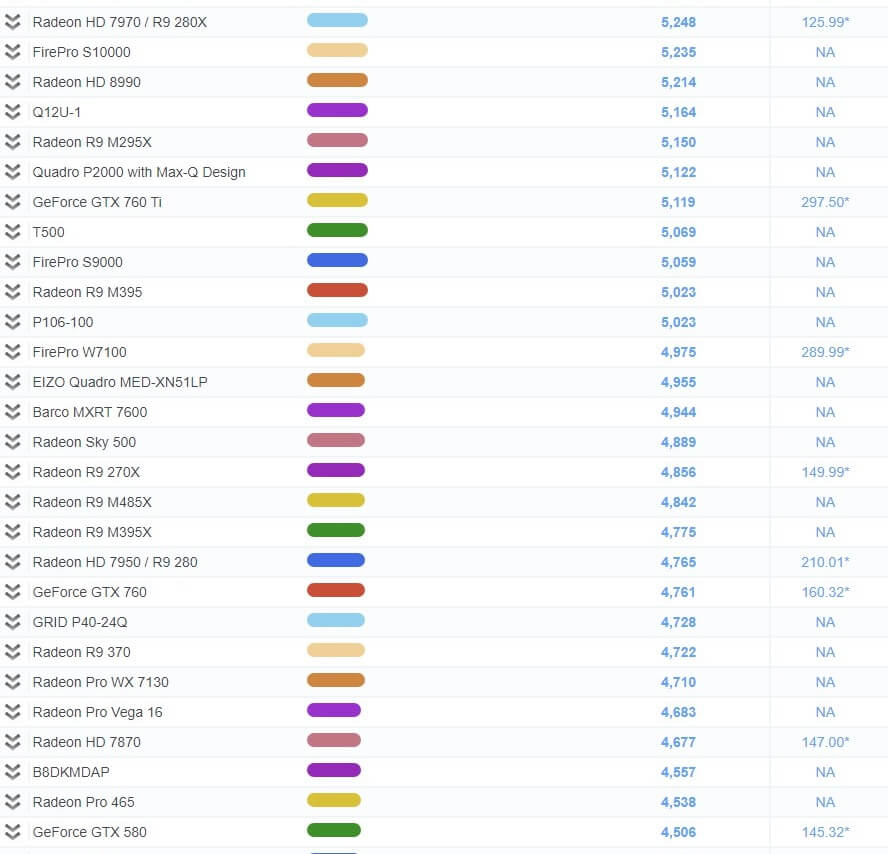Expand the Radeon R9 M295X row chevron
The height and width of the screenshot is (854, 888).
tap(12, 142)
